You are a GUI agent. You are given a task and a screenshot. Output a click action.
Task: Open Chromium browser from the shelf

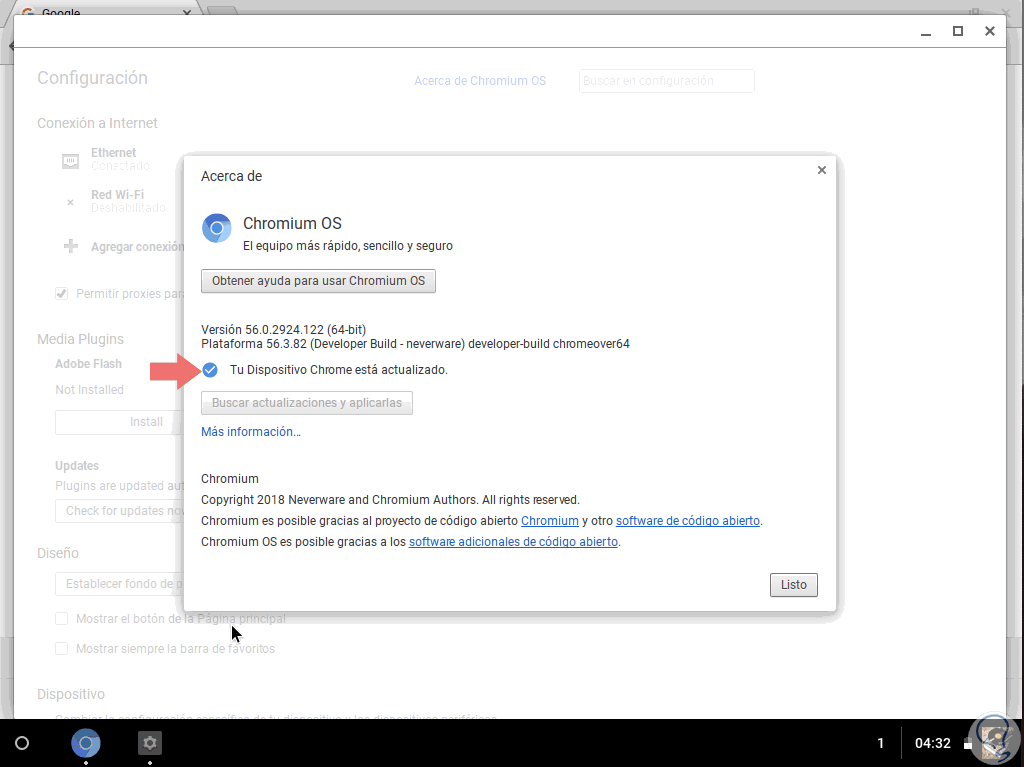point(86,743)
